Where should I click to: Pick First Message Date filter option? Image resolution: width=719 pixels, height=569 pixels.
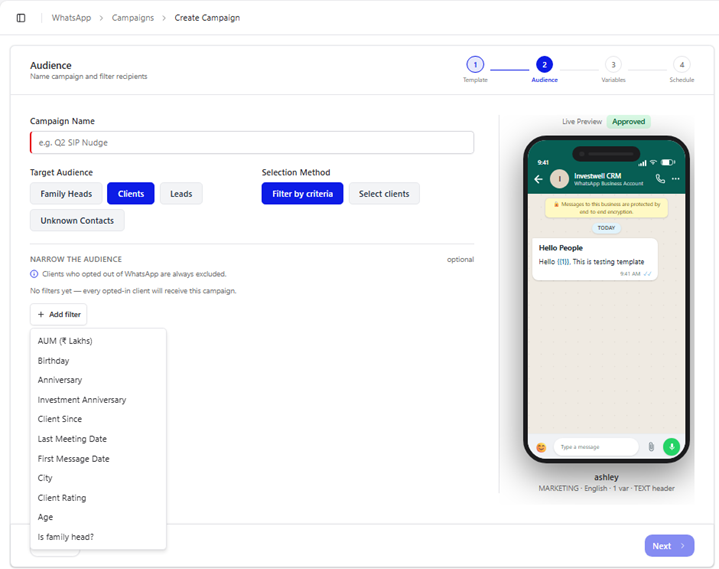coord(98,459)
